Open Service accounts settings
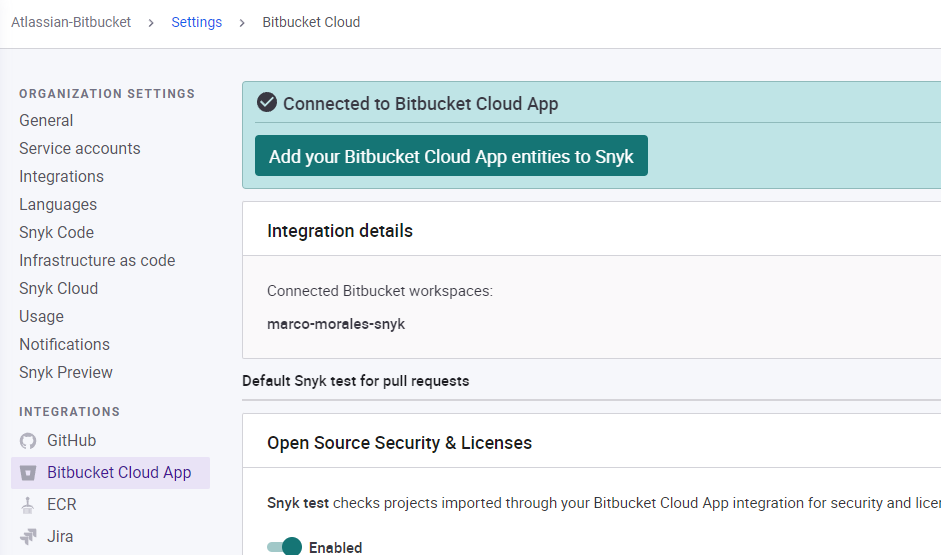Image resolution: width=941 pixels, height=555 pixels. [x=80, y=149]
